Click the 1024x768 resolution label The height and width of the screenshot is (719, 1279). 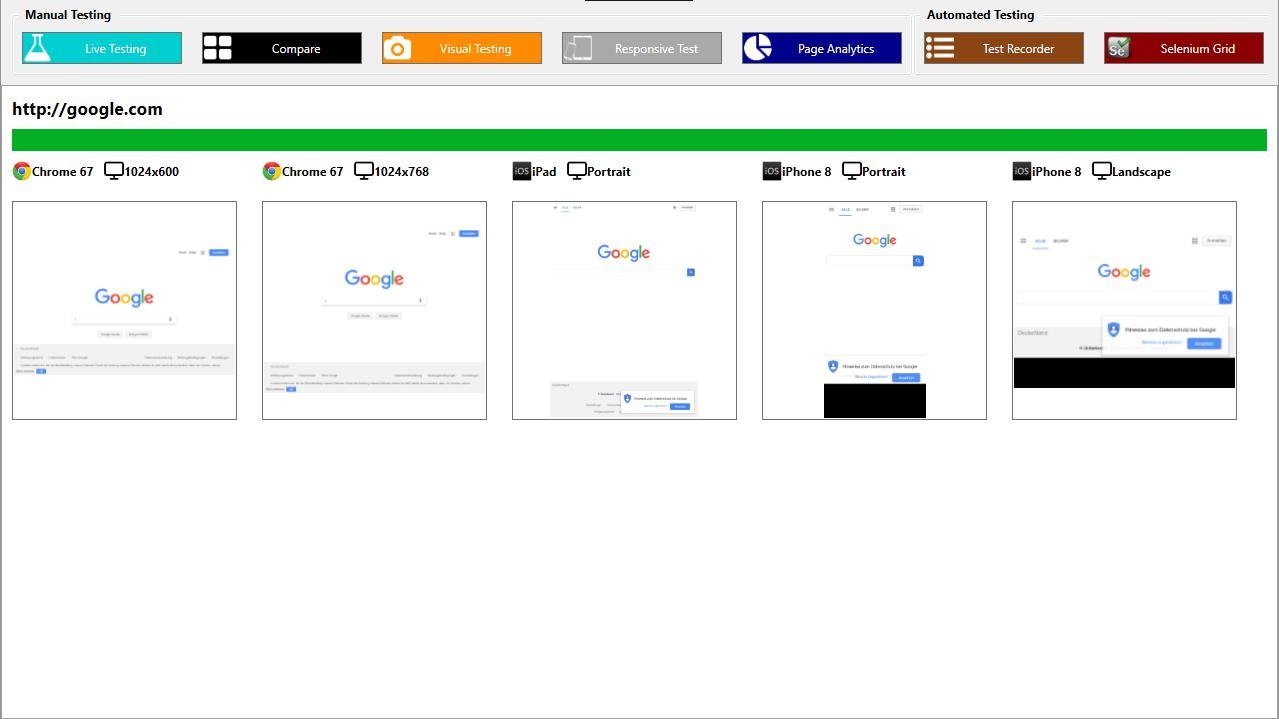coord(402,172)
